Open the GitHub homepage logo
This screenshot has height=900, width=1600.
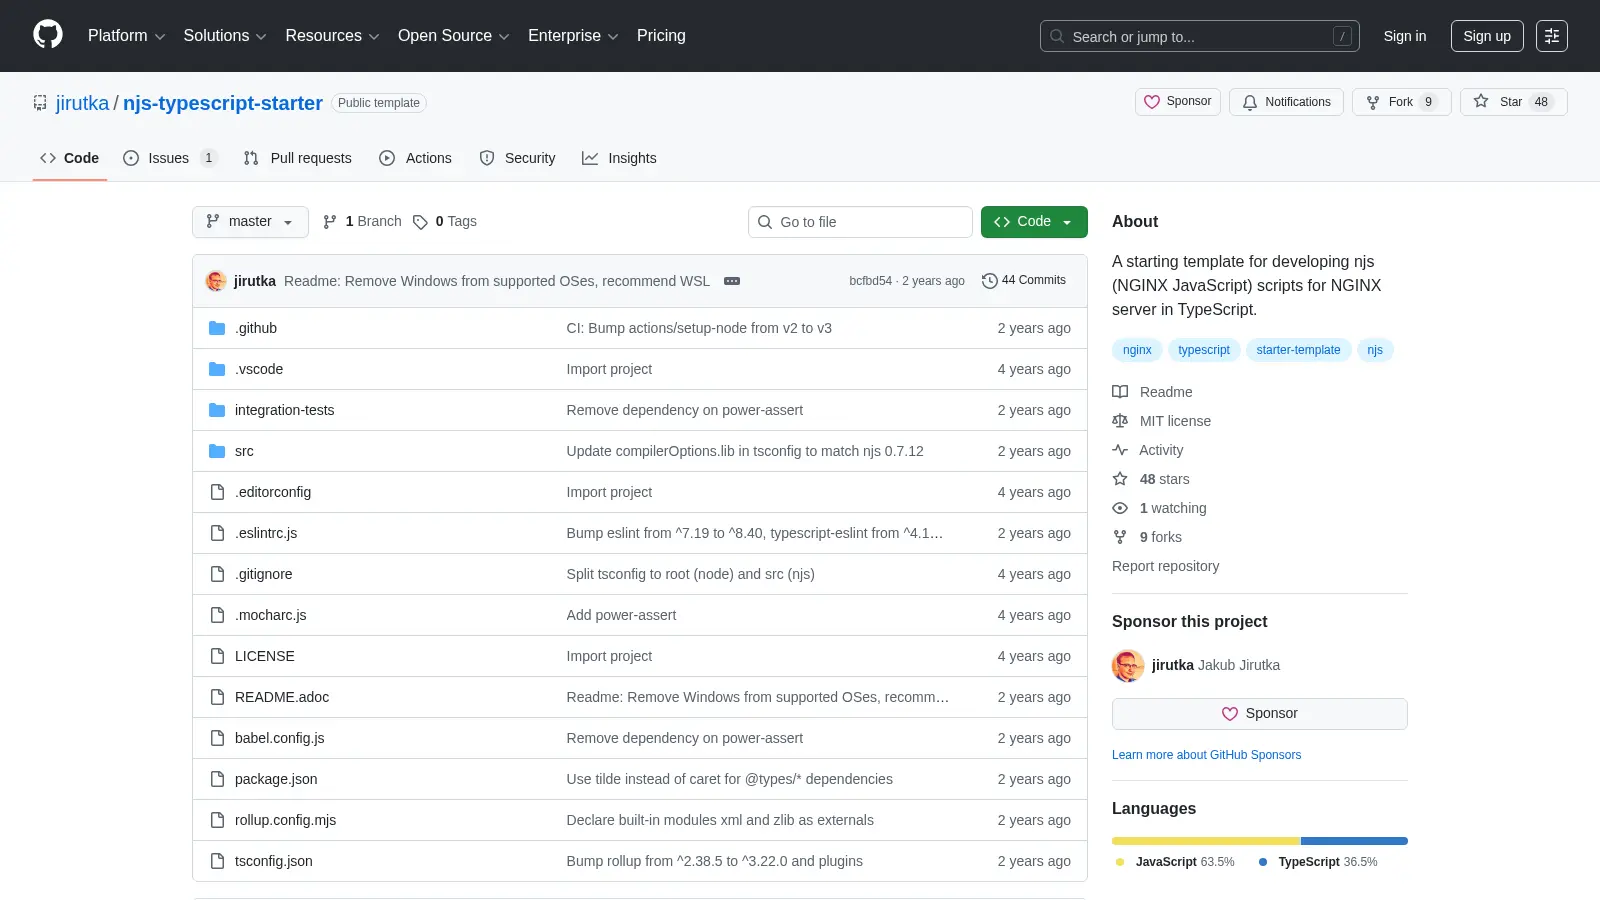(x=48, y=35)
